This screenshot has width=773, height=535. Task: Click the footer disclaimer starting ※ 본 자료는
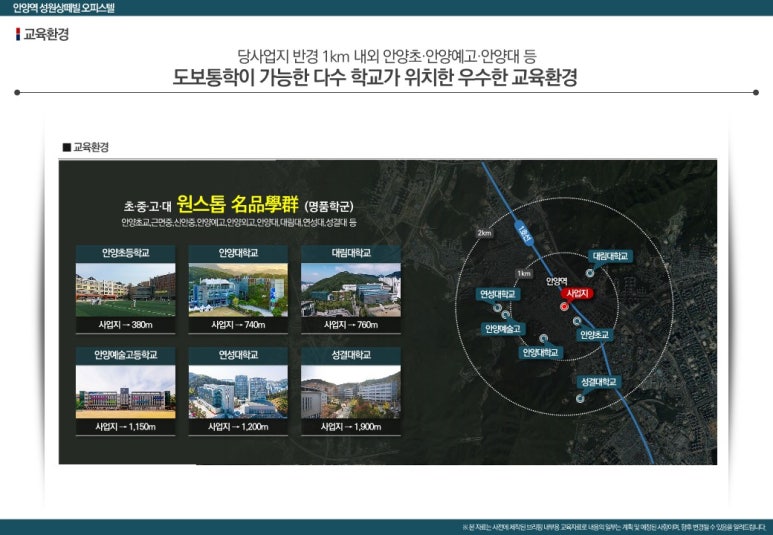pyautogui.click(x=616, y=527)
